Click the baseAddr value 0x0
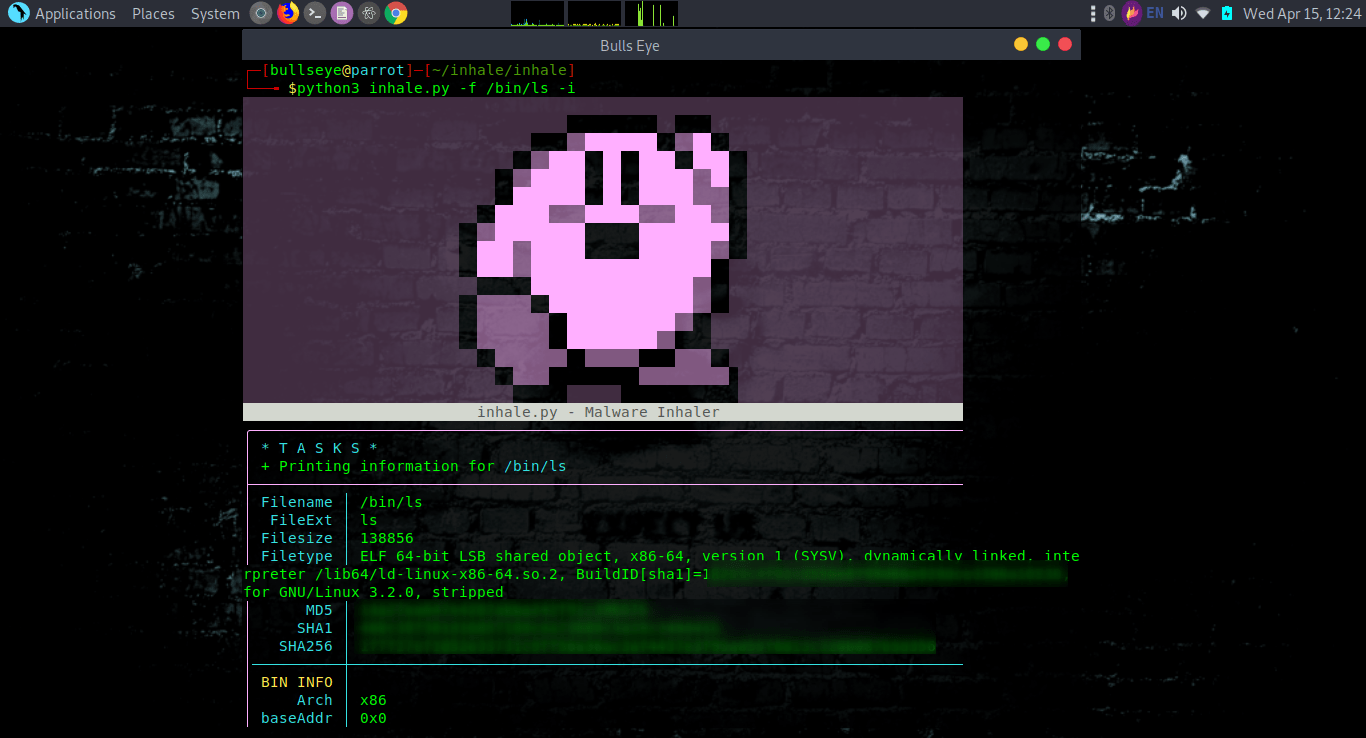Screen dimensions: 1366x738 tap(373, 718)
